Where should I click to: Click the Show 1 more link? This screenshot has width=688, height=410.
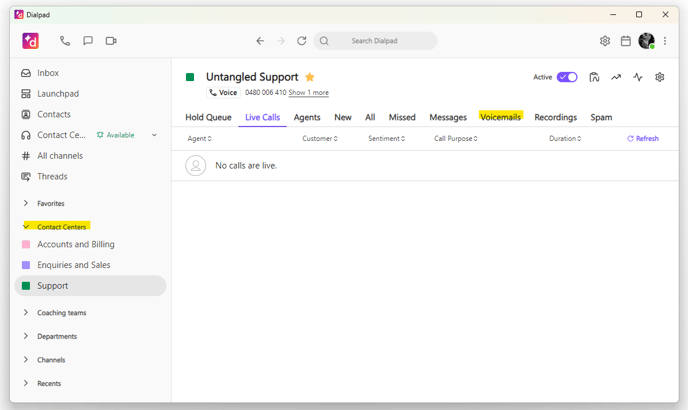pyautogui.click(x=308, y=93)
